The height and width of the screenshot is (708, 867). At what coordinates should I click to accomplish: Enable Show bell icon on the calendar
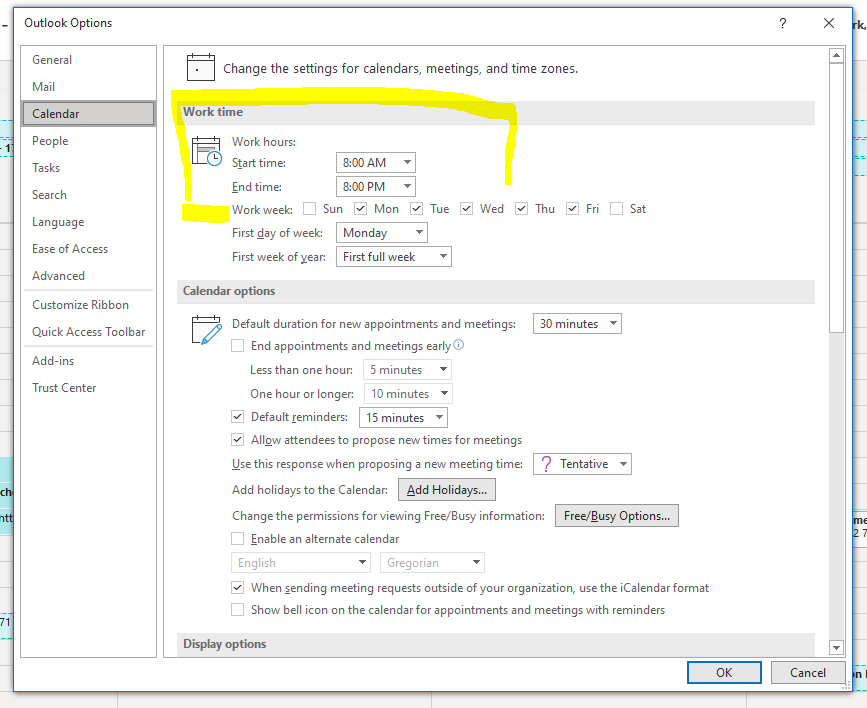(x=238, y=610)
